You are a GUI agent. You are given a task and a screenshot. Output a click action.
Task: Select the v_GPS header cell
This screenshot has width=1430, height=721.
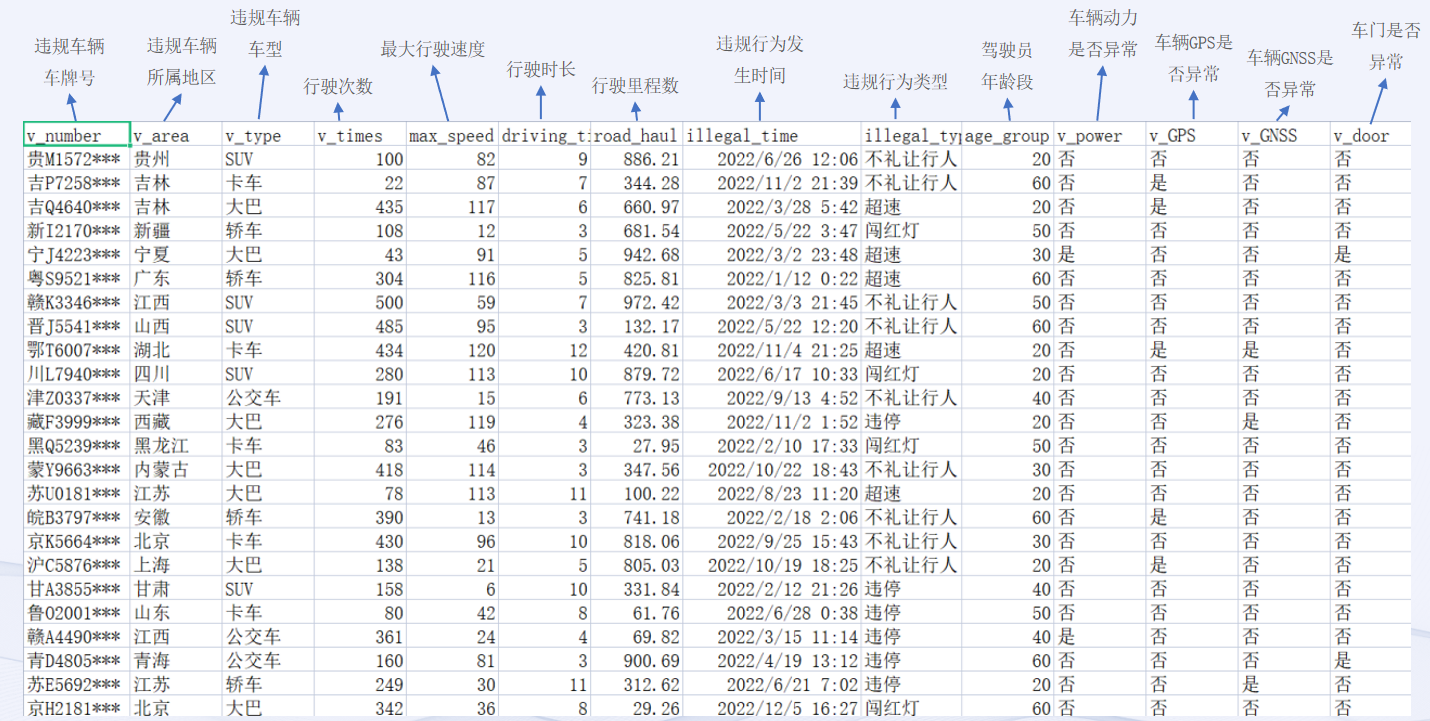click(x=1192, y=135)
